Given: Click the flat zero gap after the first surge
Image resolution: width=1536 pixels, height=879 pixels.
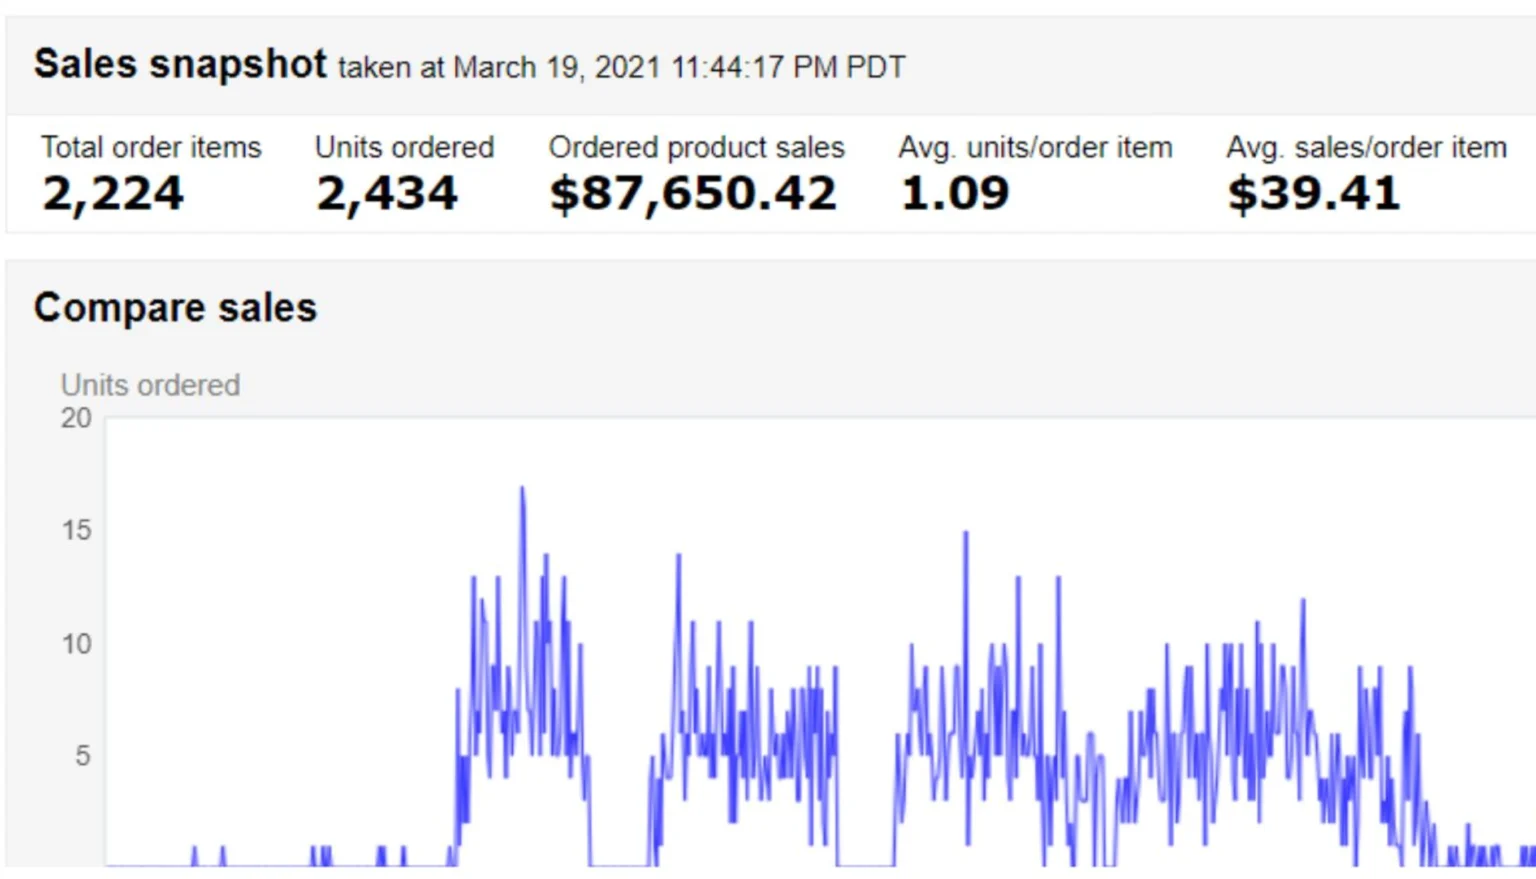Looking at the screenshot, I should 619,864.
